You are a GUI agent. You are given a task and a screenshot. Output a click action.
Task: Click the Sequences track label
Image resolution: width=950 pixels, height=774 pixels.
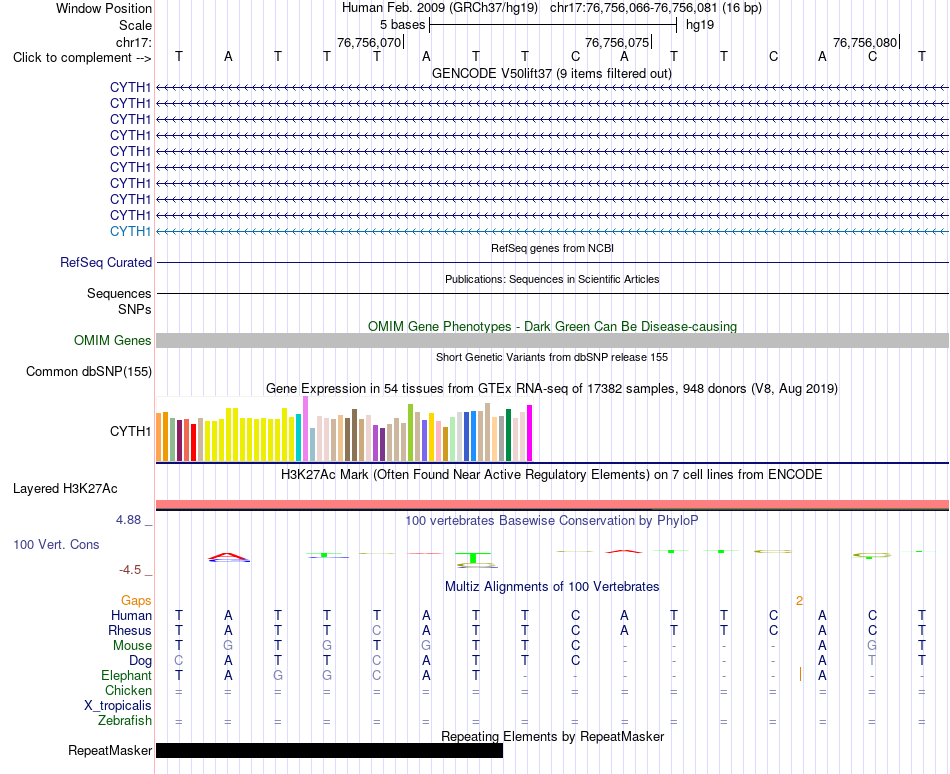pos(119,294)
